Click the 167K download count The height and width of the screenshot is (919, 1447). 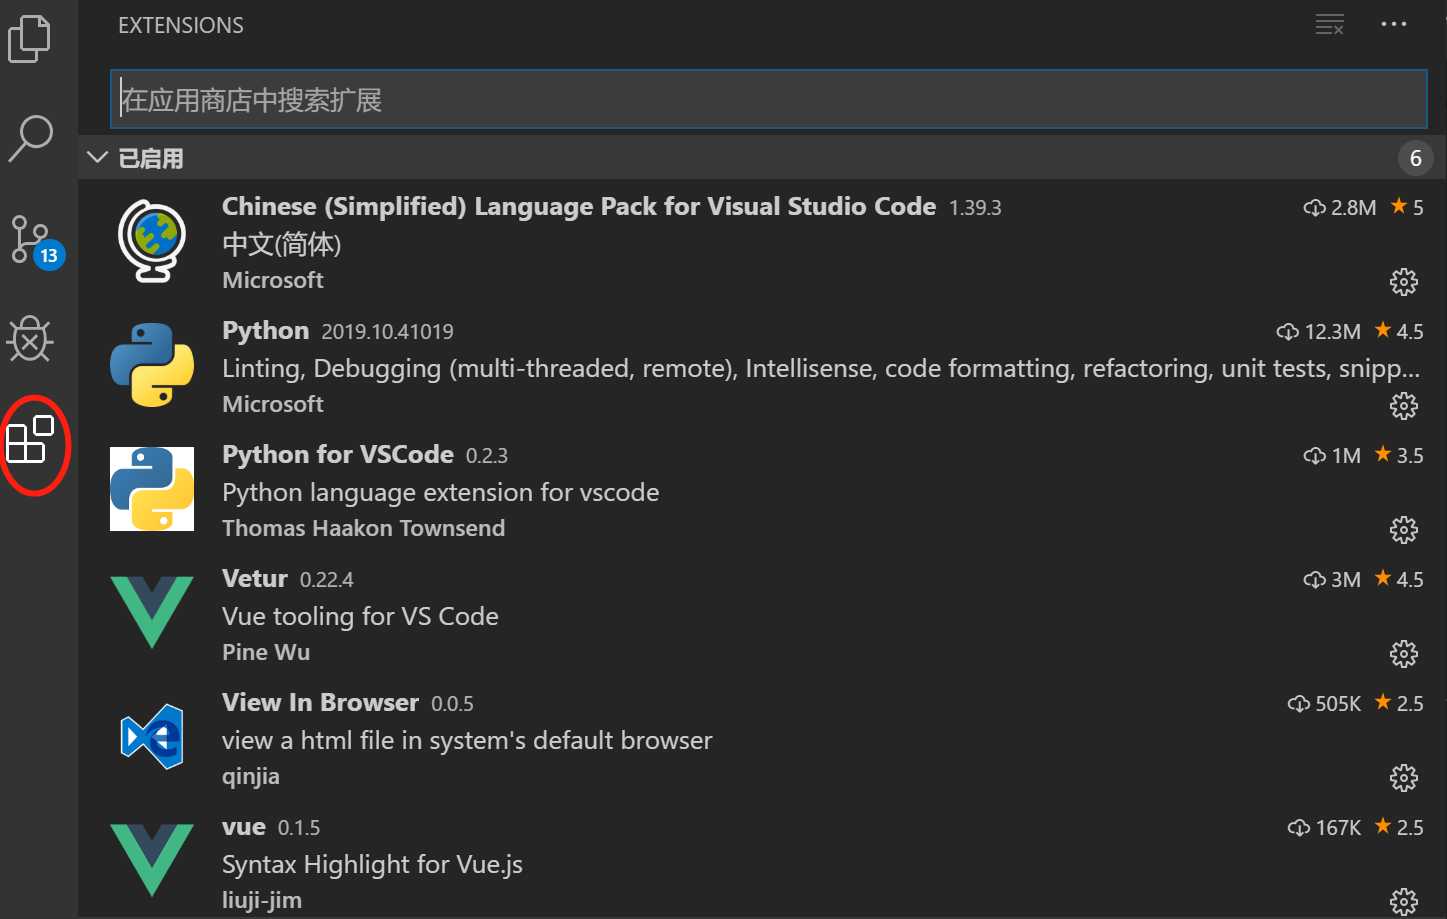point(1325,827)
